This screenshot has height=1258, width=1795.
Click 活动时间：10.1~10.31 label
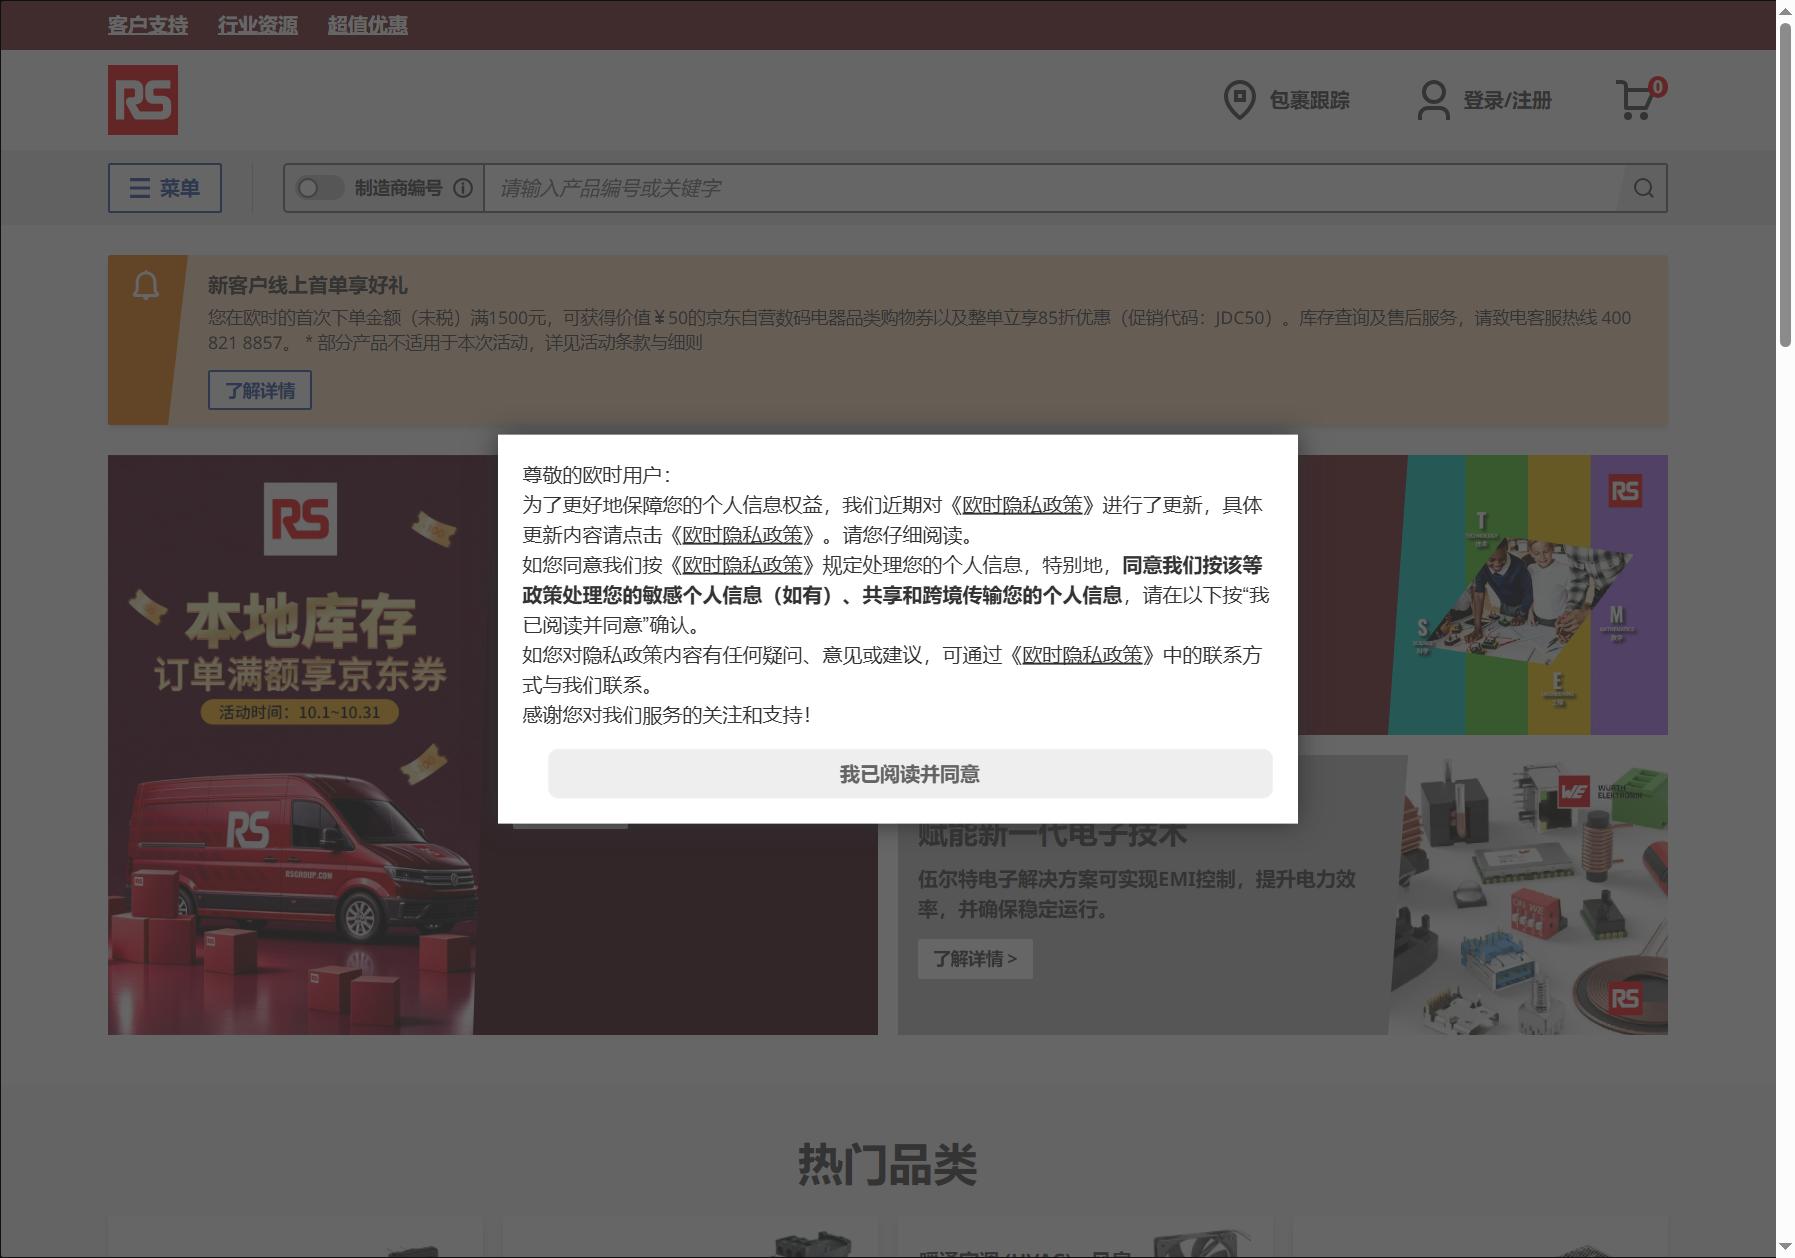pos(300,712)
